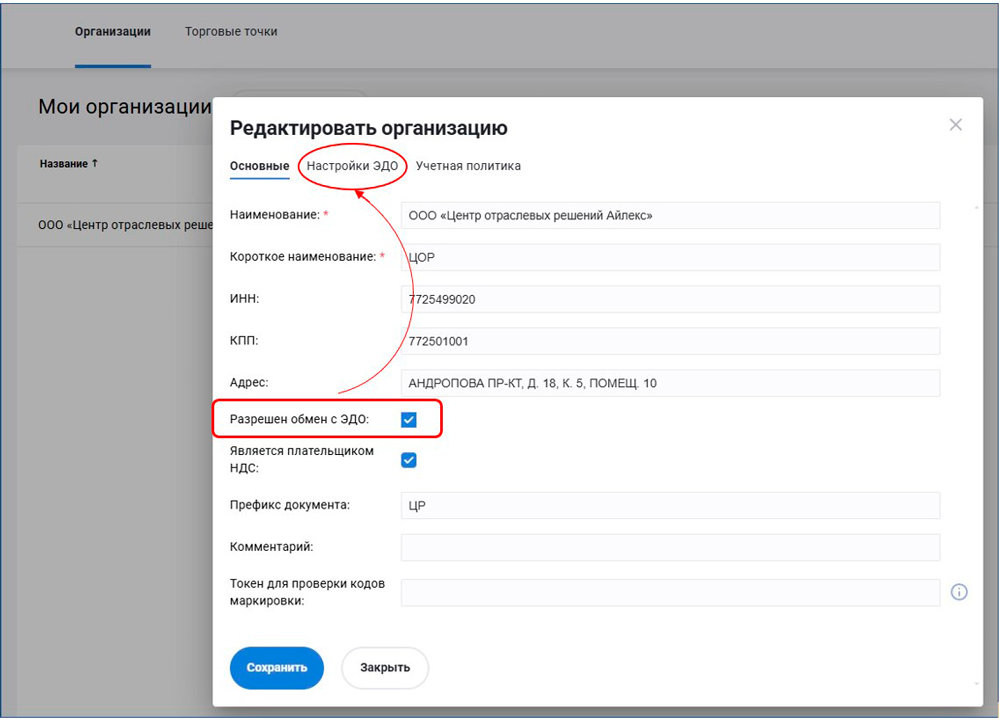Go to the Торговые точки section
The height and width of the screenshot is (720, 1000).
click(x=231, y=32)
